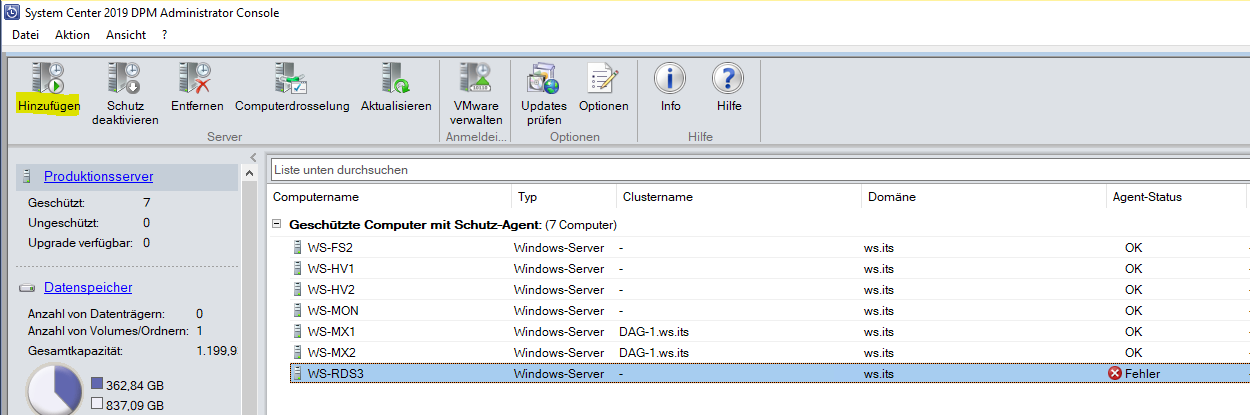This screenshot has width=1250, height=415.
Task: Open the Ansicht menu
Action: pyautogui.click(x=126, y=35)
